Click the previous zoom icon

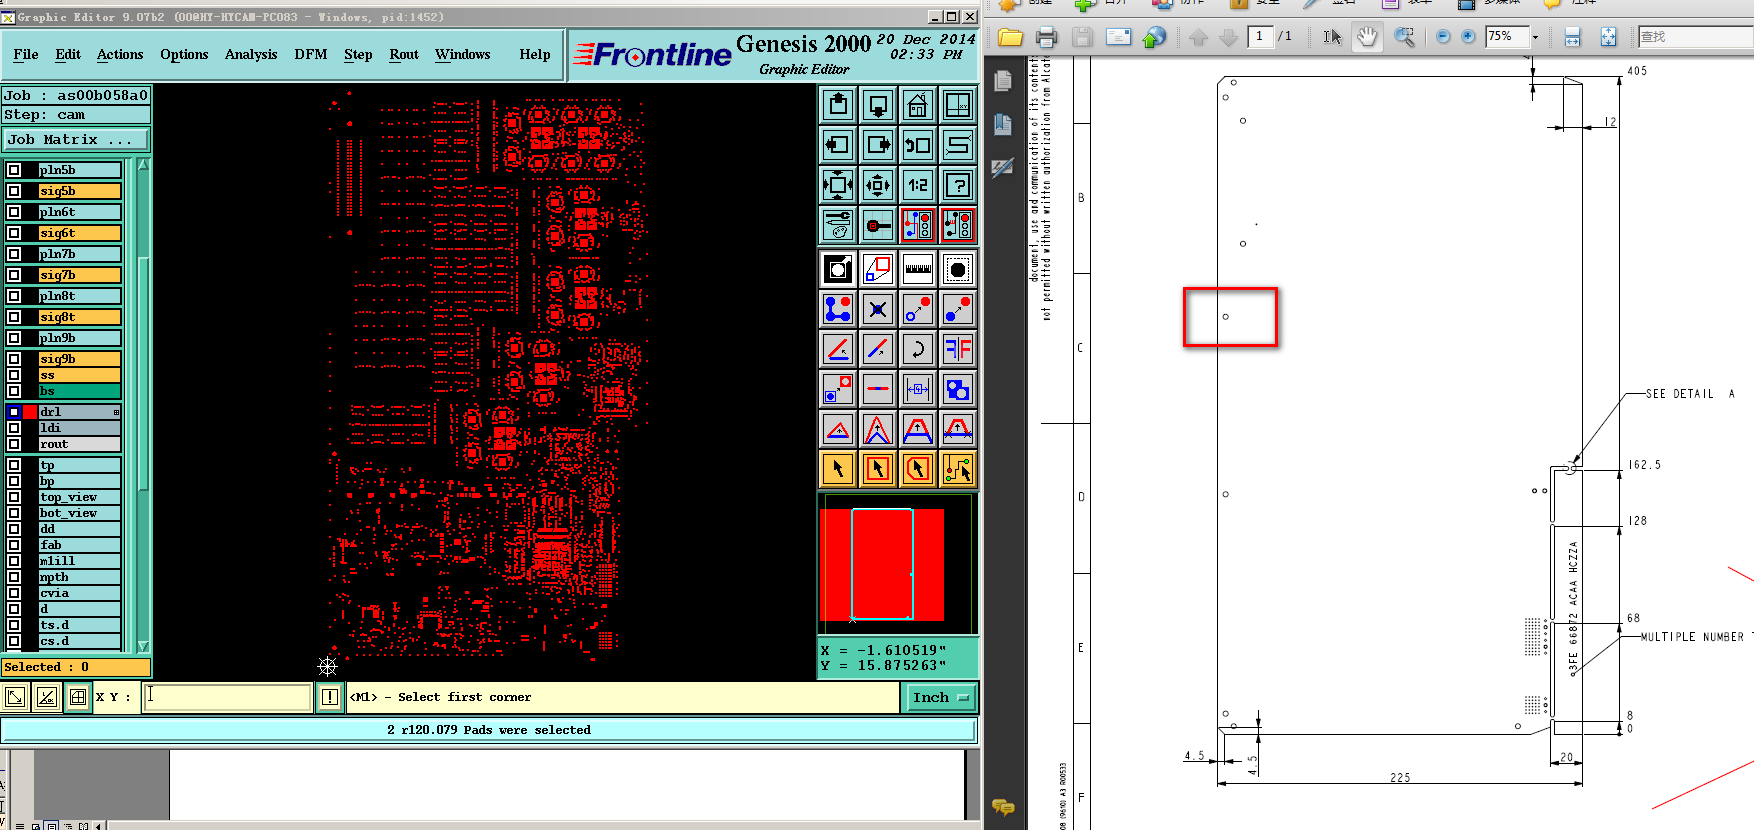tap(918, 145)
